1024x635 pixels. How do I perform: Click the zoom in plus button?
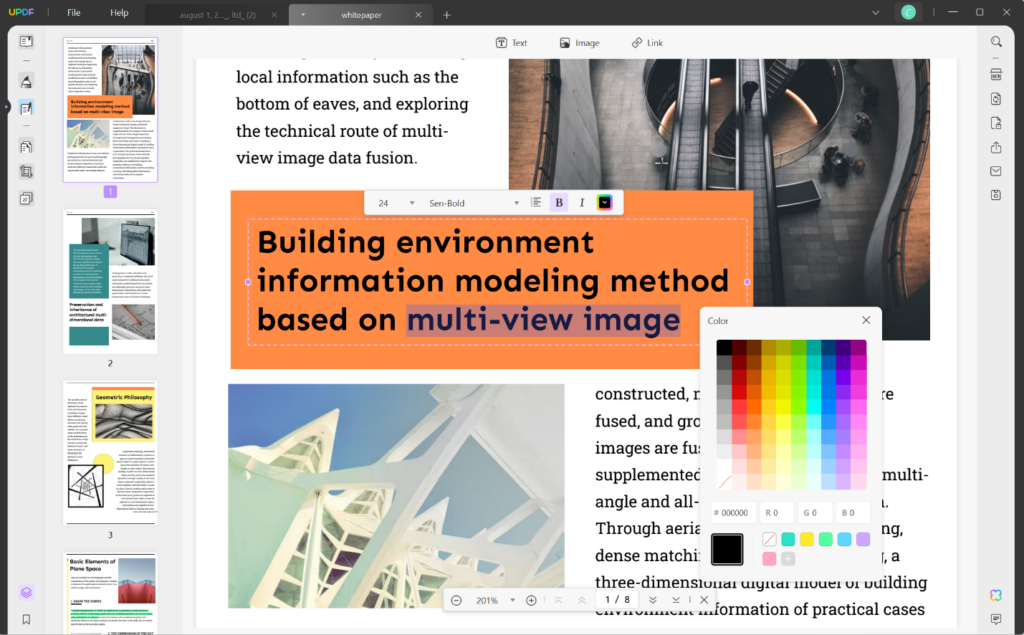532,600
